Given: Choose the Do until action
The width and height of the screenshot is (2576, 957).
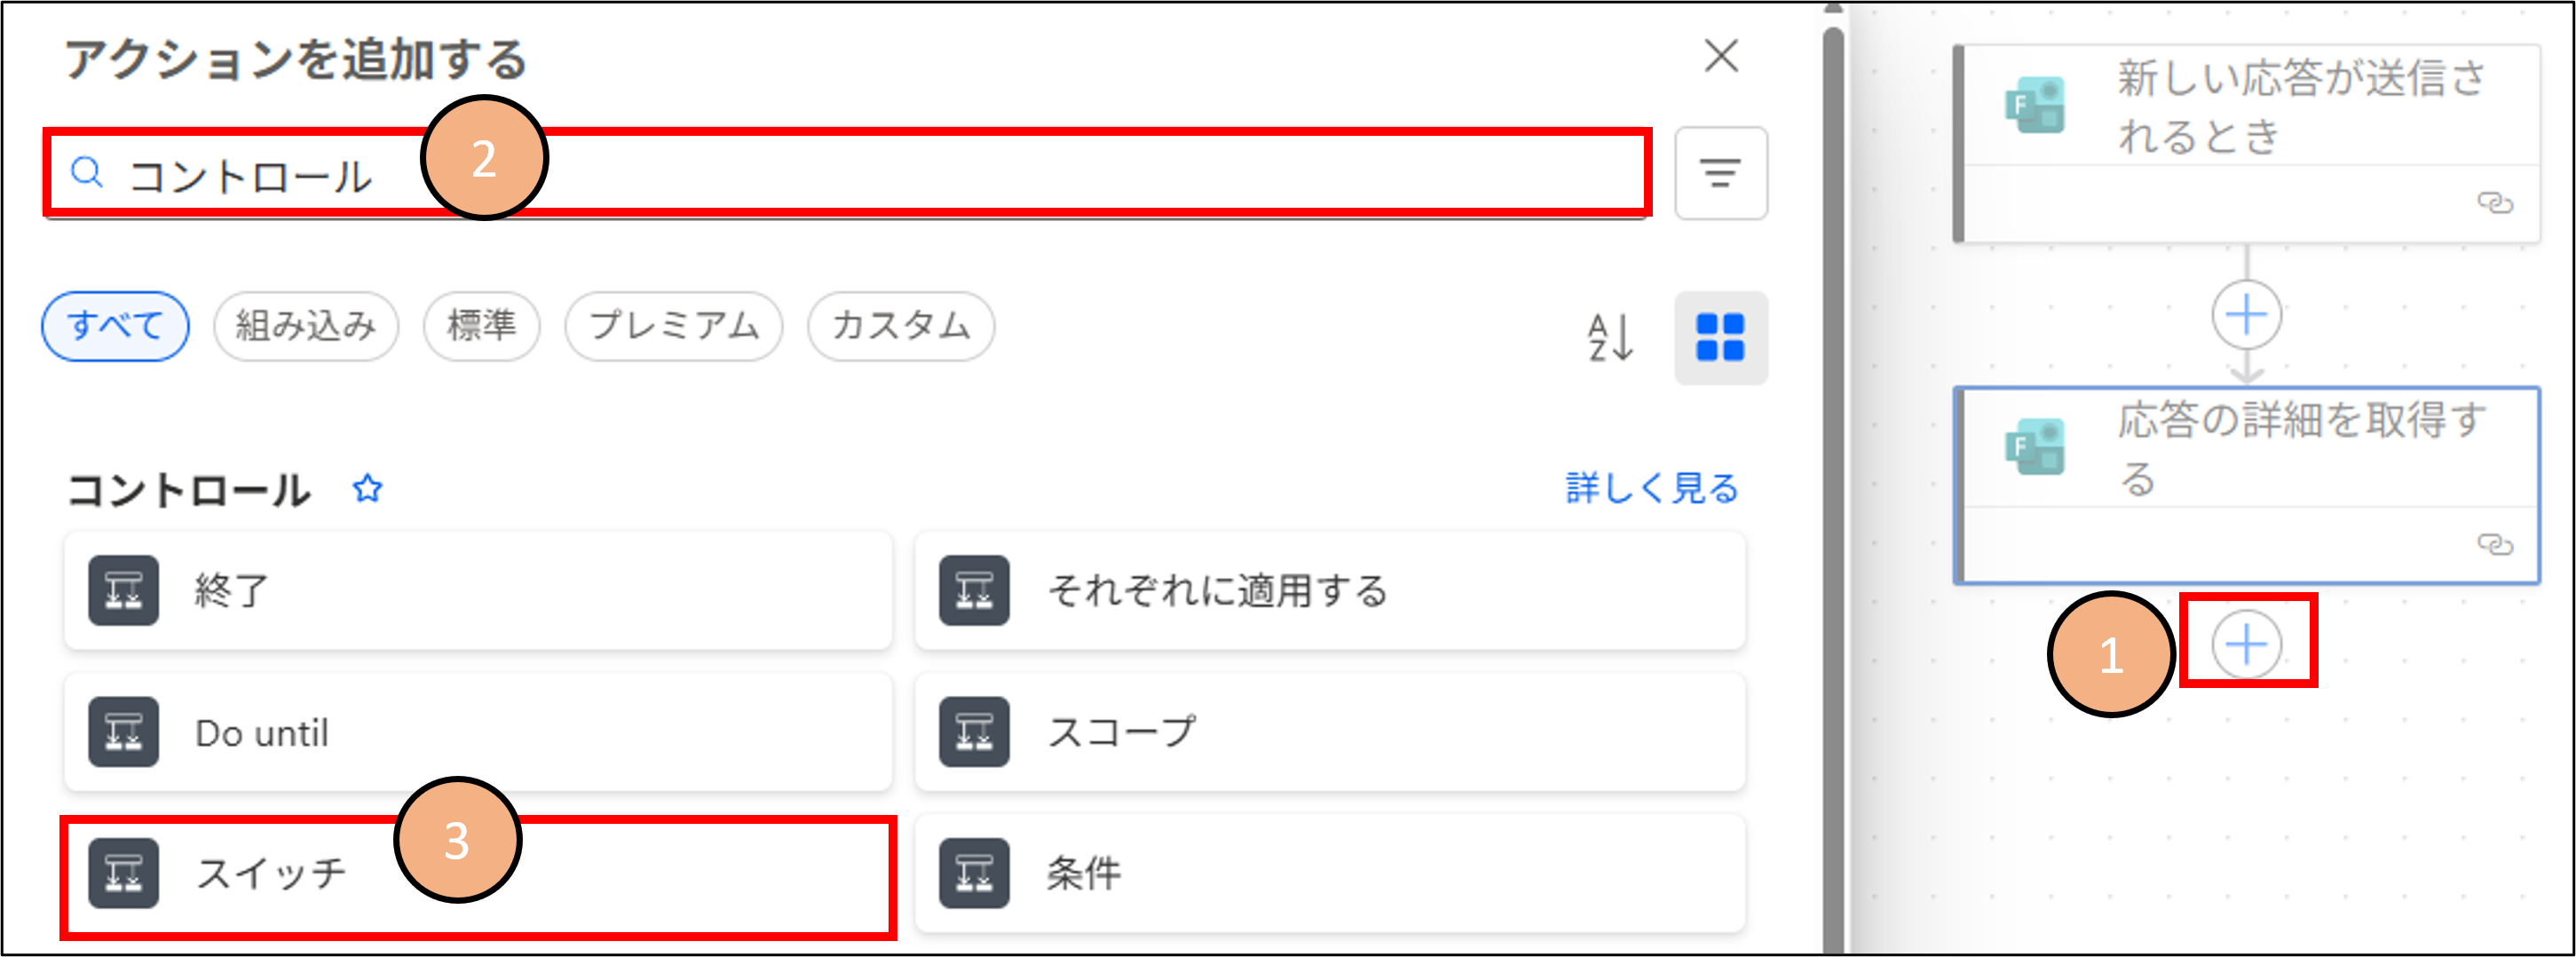Looking at the screenshot, I should [477, 732].
